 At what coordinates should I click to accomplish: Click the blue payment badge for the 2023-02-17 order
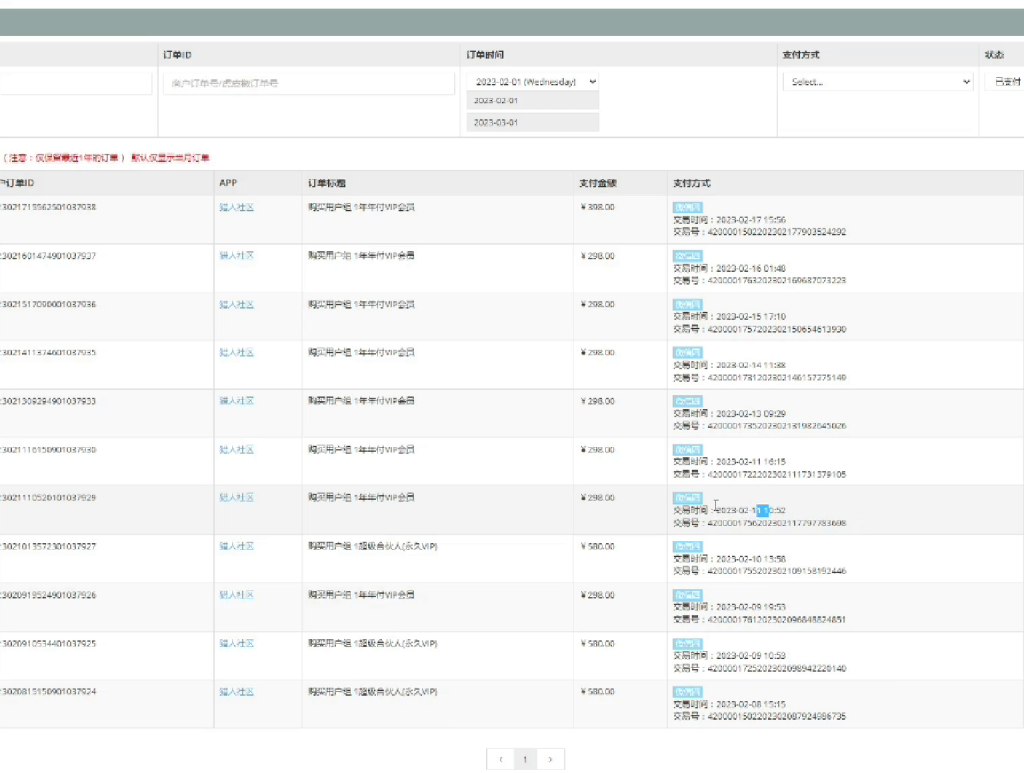point(687,207)
